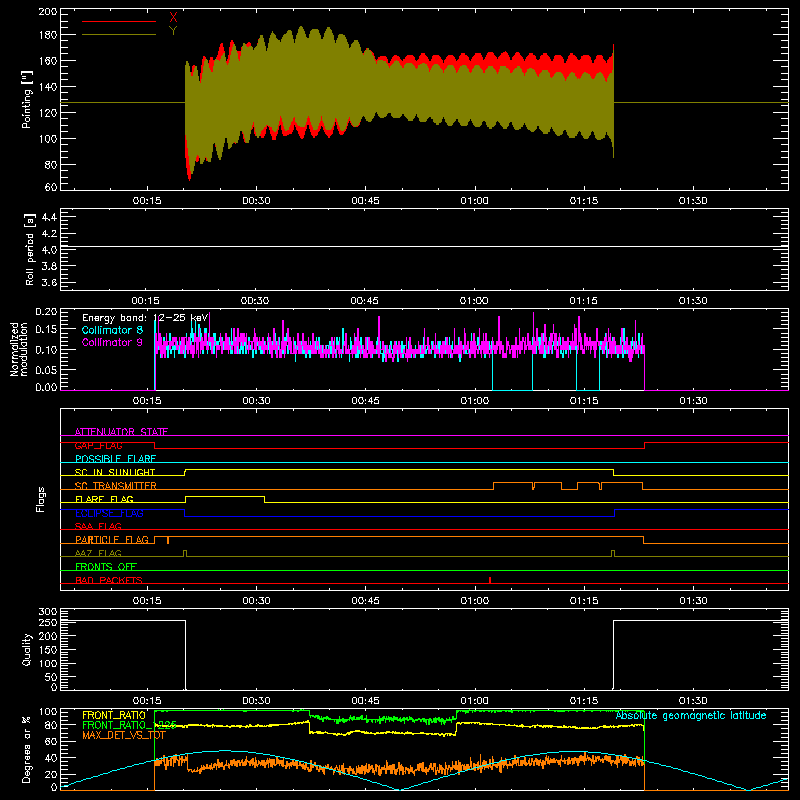
Task: Click the Roll period axis title
Action: point(30,249)
